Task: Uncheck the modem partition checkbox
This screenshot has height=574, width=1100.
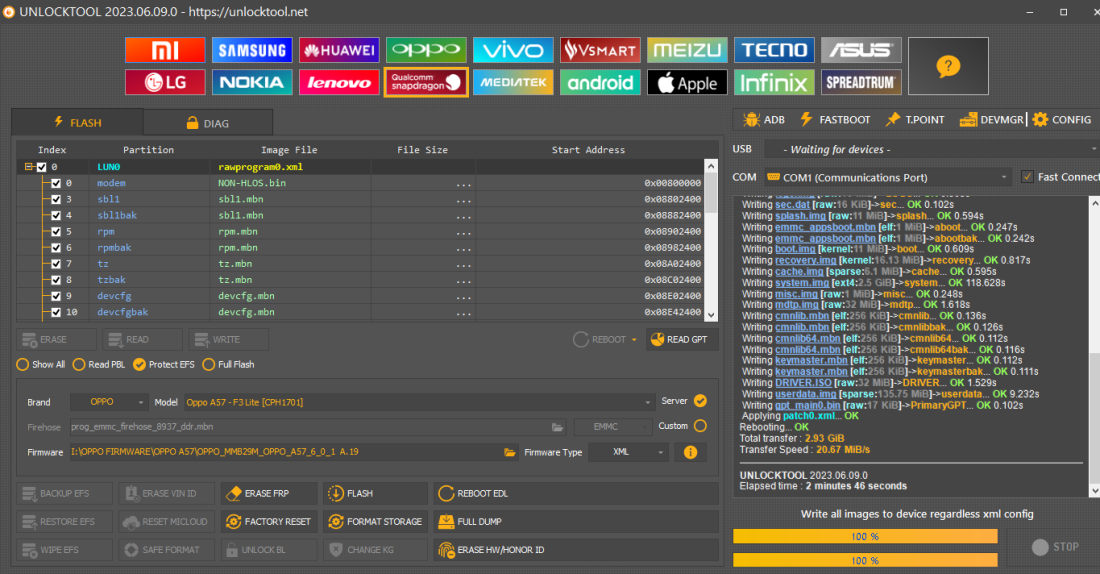Action: 56,183
